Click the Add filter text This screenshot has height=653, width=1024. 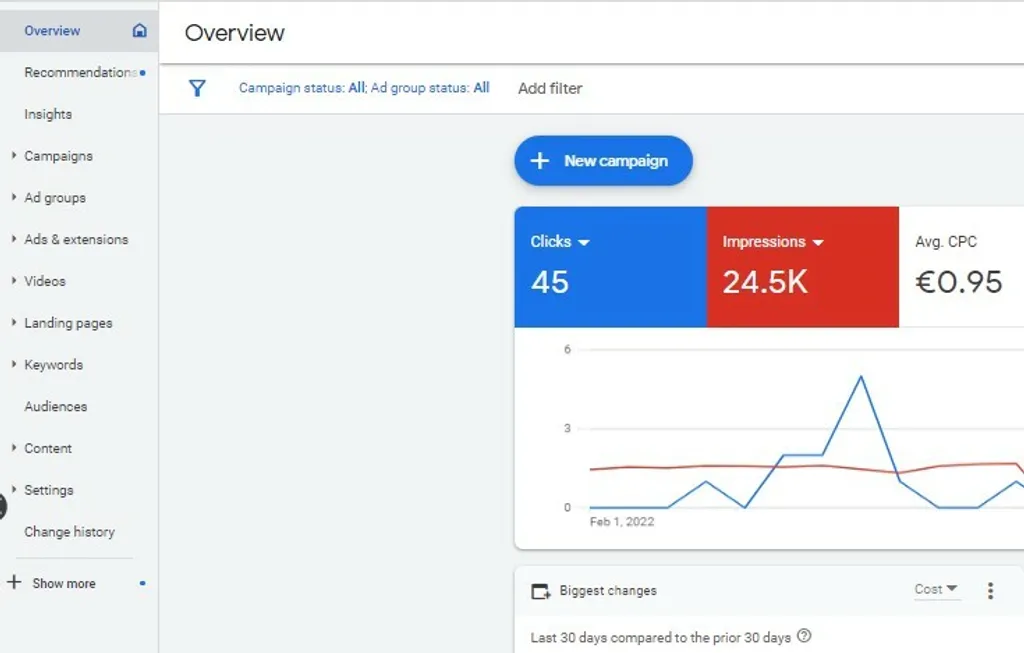coord(549,88)
